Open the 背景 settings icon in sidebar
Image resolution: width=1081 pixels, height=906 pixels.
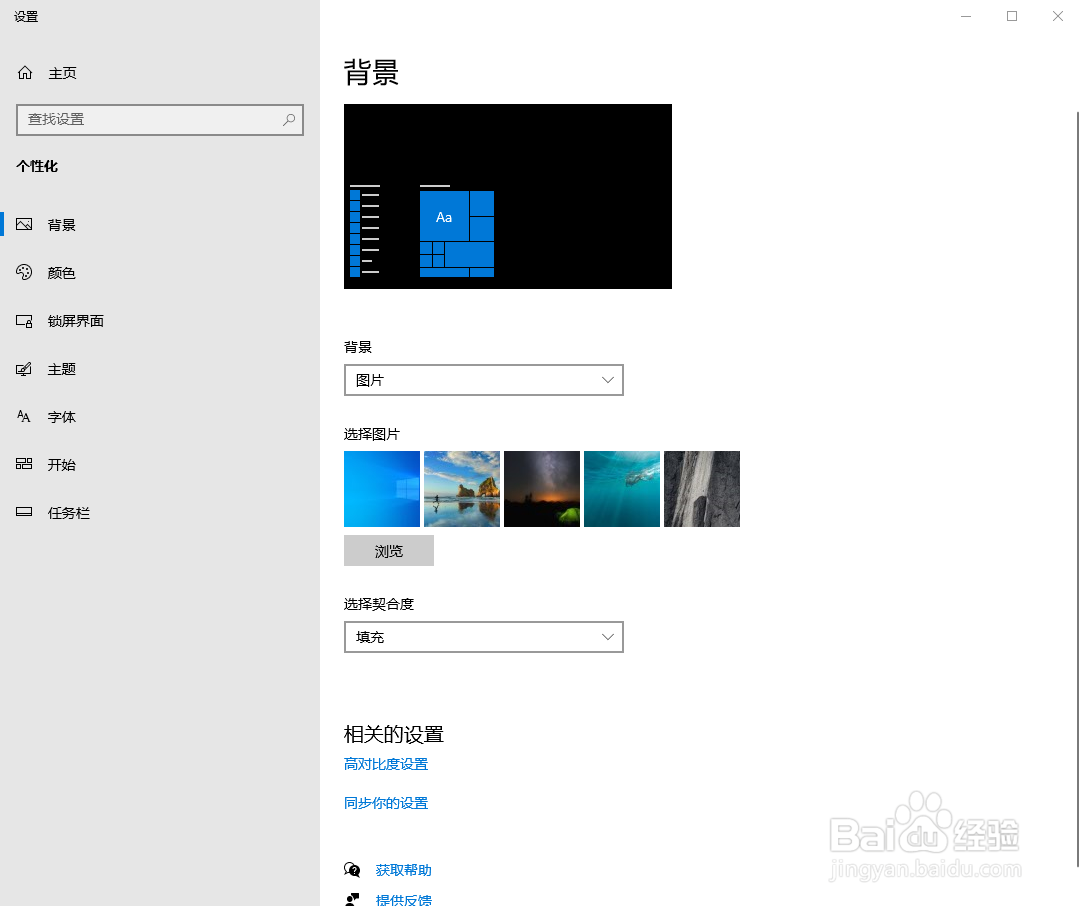24,224
